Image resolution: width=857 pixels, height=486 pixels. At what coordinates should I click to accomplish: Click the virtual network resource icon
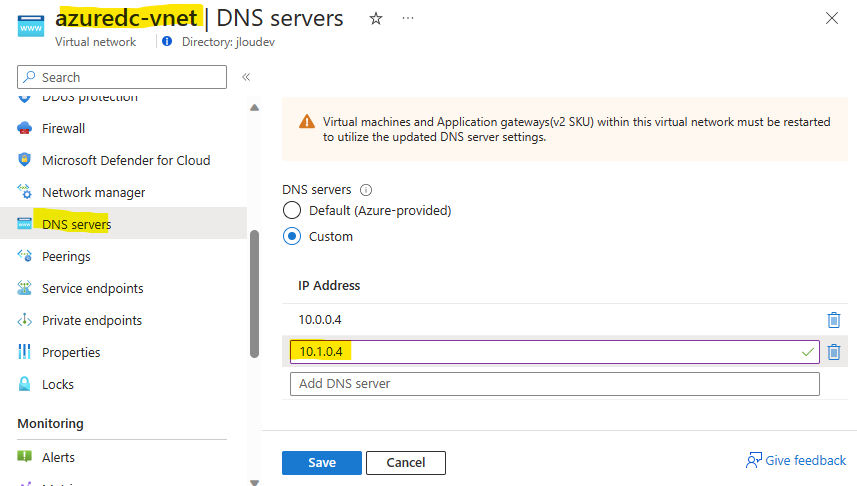click(x=31, y=27)
